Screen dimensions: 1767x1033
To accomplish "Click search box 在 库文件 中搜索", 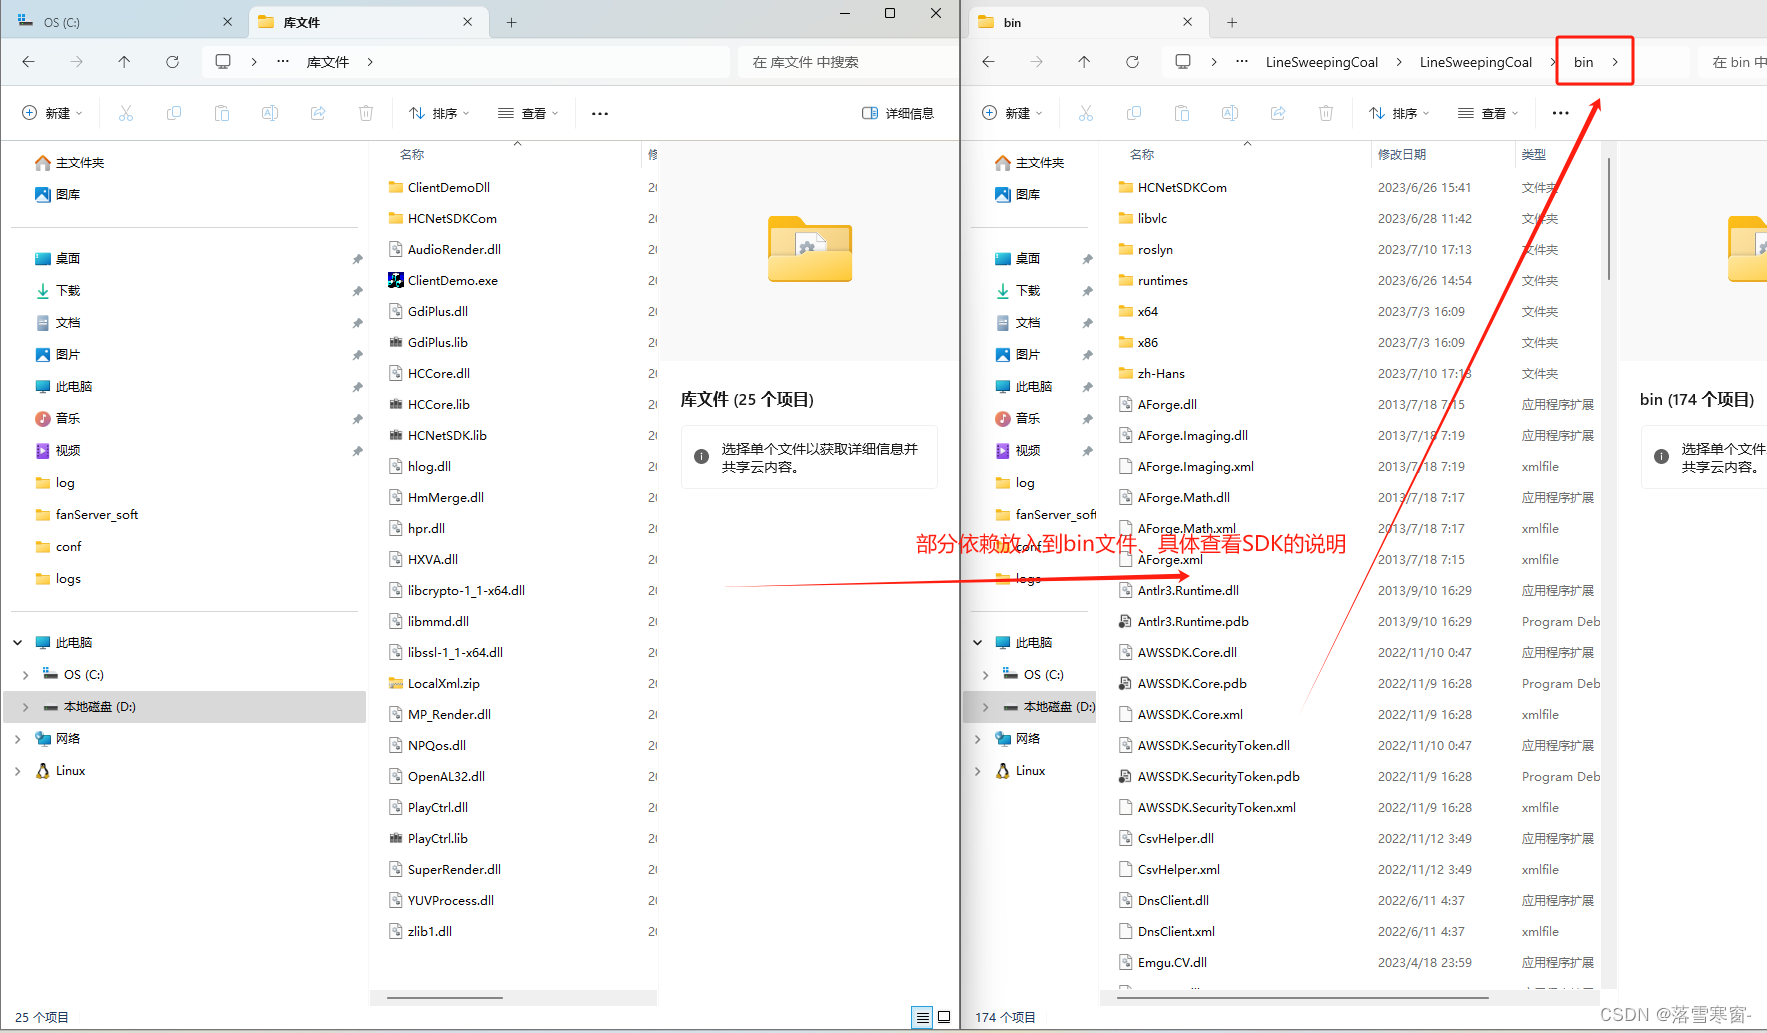I will point(848,62).
